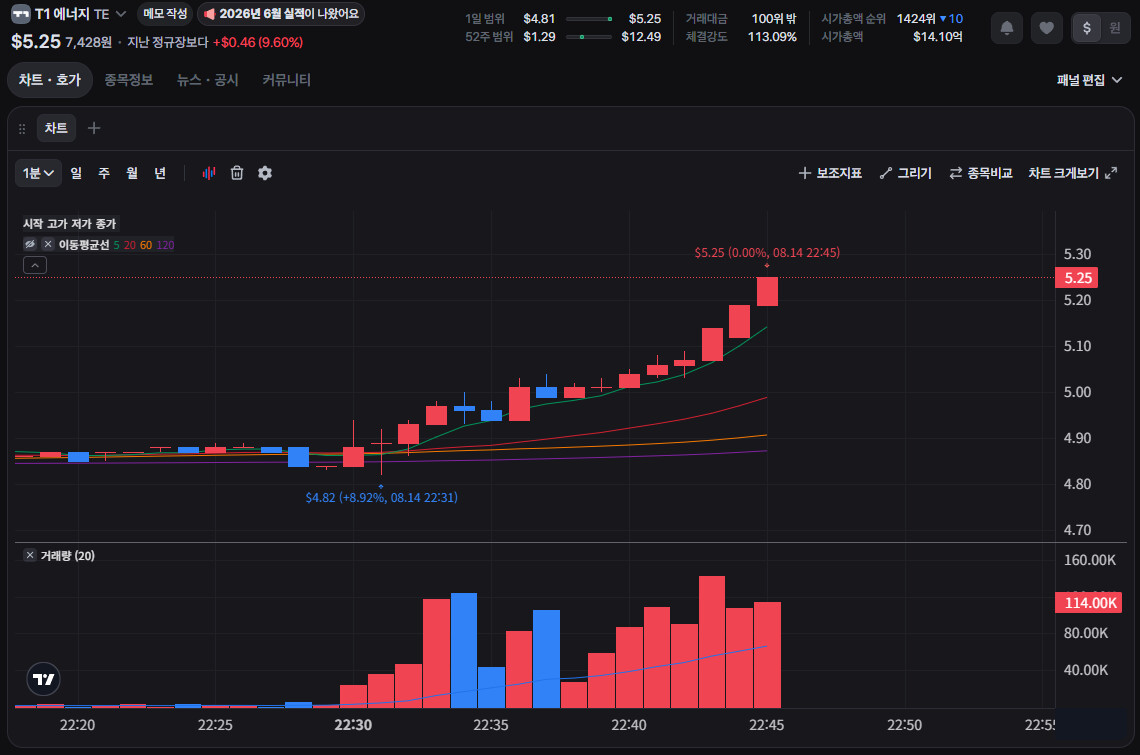This screenshot has width=1140, height=755.
Task: Click the panel drag handle dots
Action: (22, 129)
